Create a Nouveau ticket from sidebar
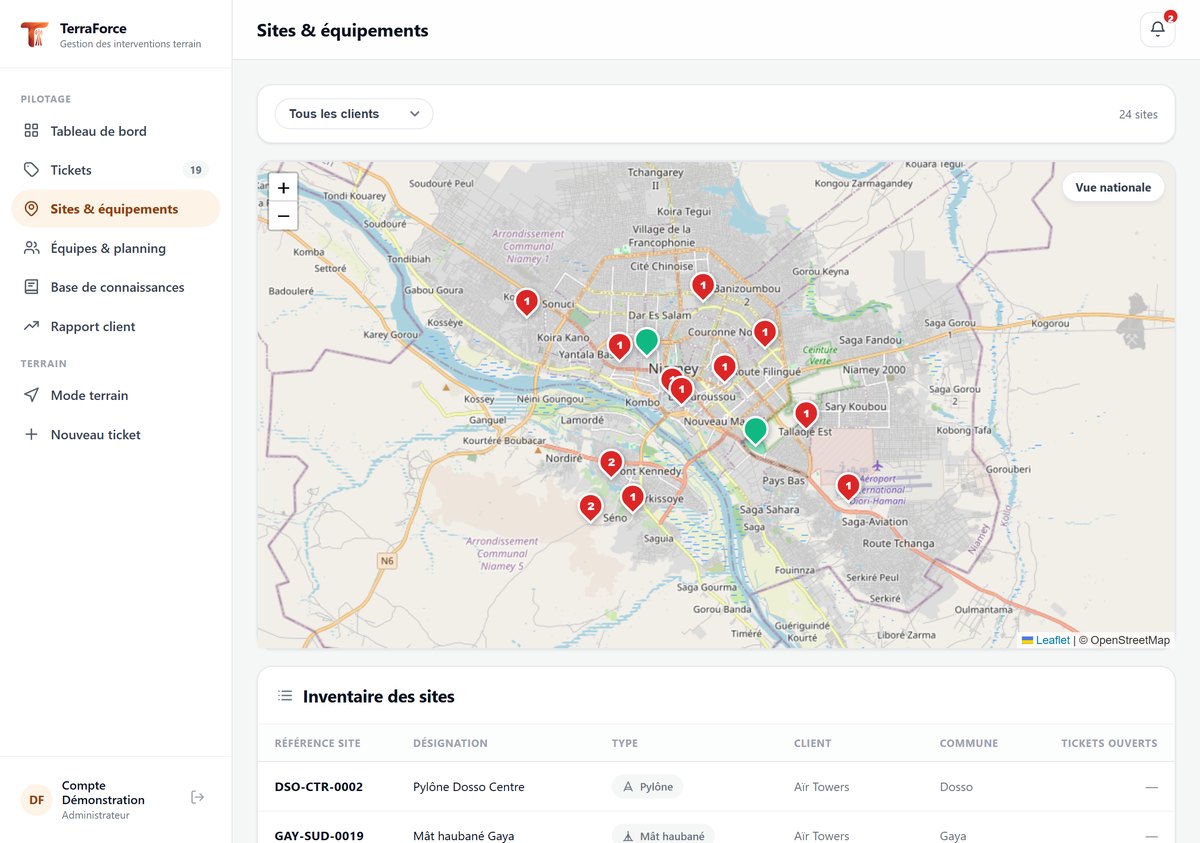The width and height of the screenshot is (1200, 843). coord(115,434)
